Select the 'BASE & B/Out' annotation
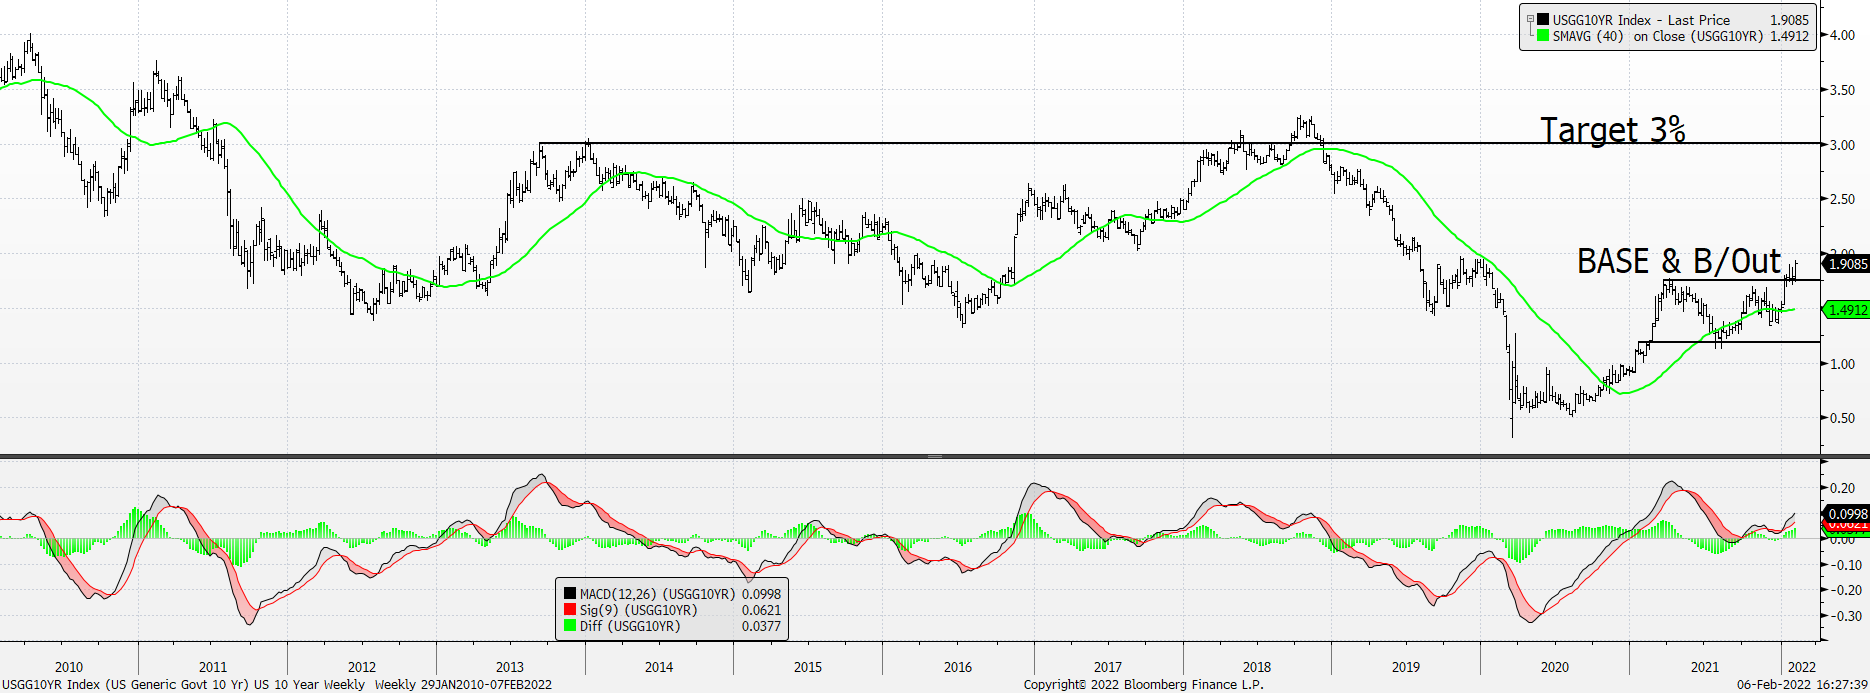This screenshot has height=693, width=1870. (1679, 261)
